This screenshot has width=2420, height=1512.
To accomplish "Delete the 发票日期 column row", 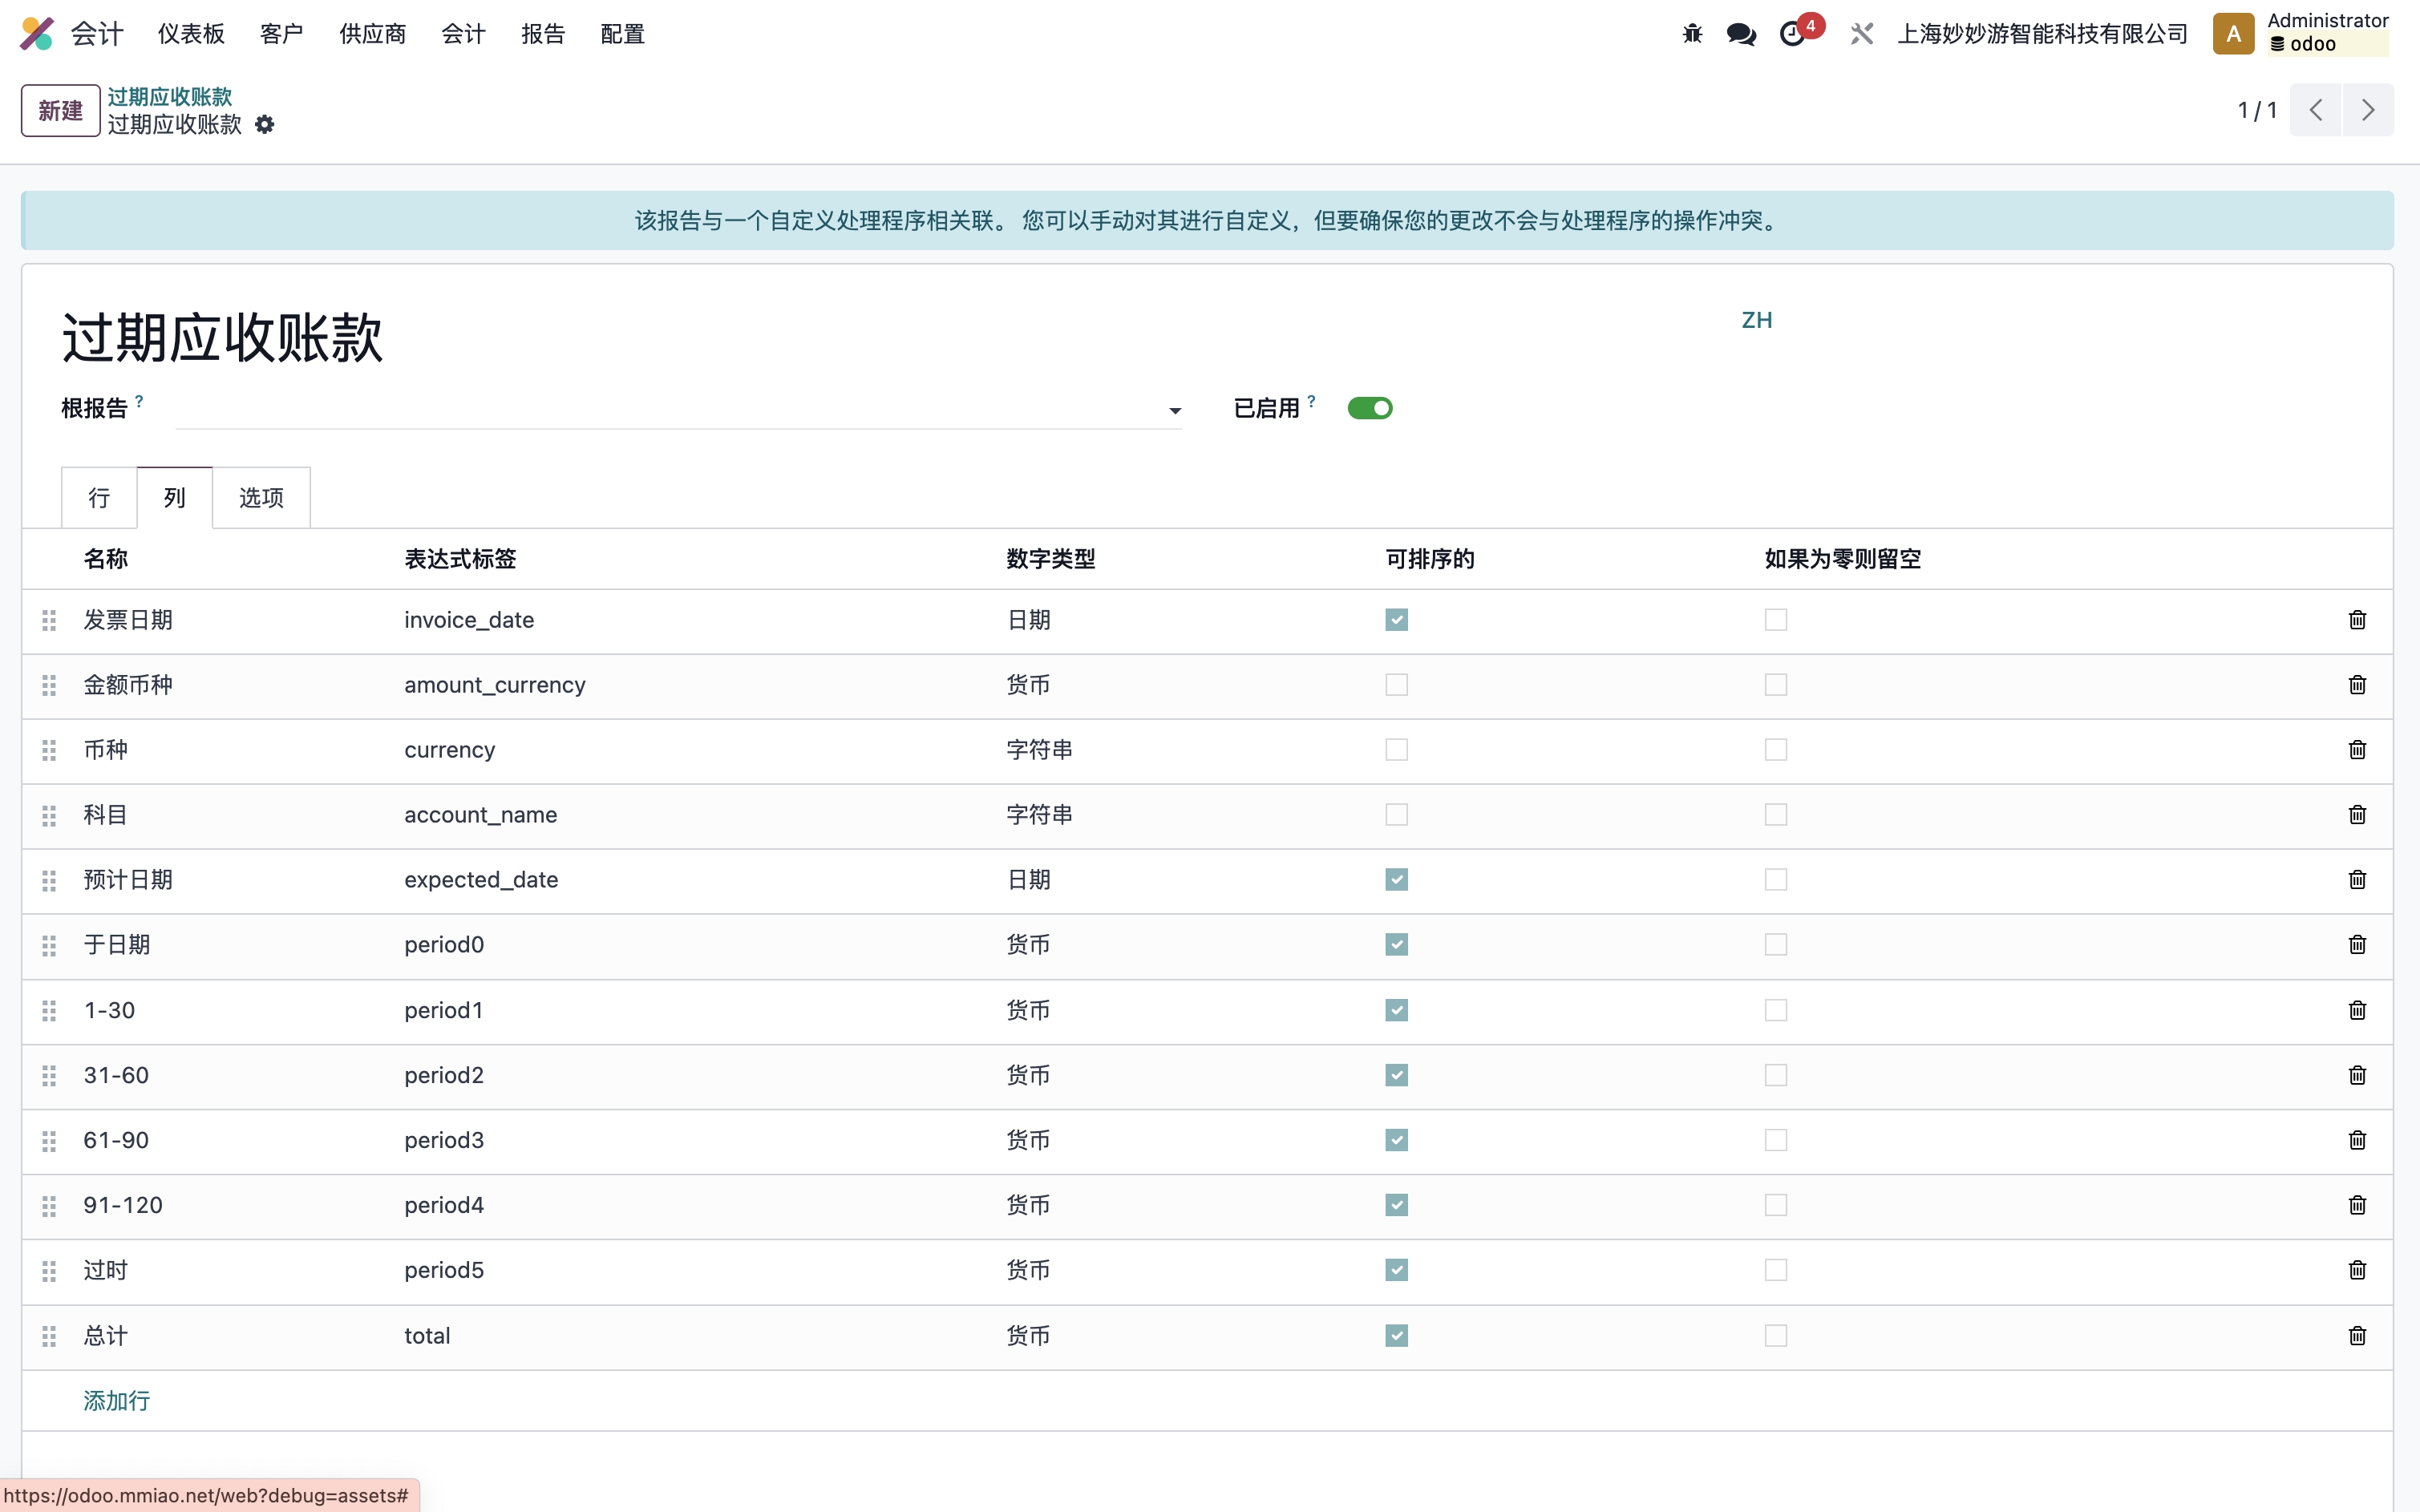I will [x=2357, y=620].
